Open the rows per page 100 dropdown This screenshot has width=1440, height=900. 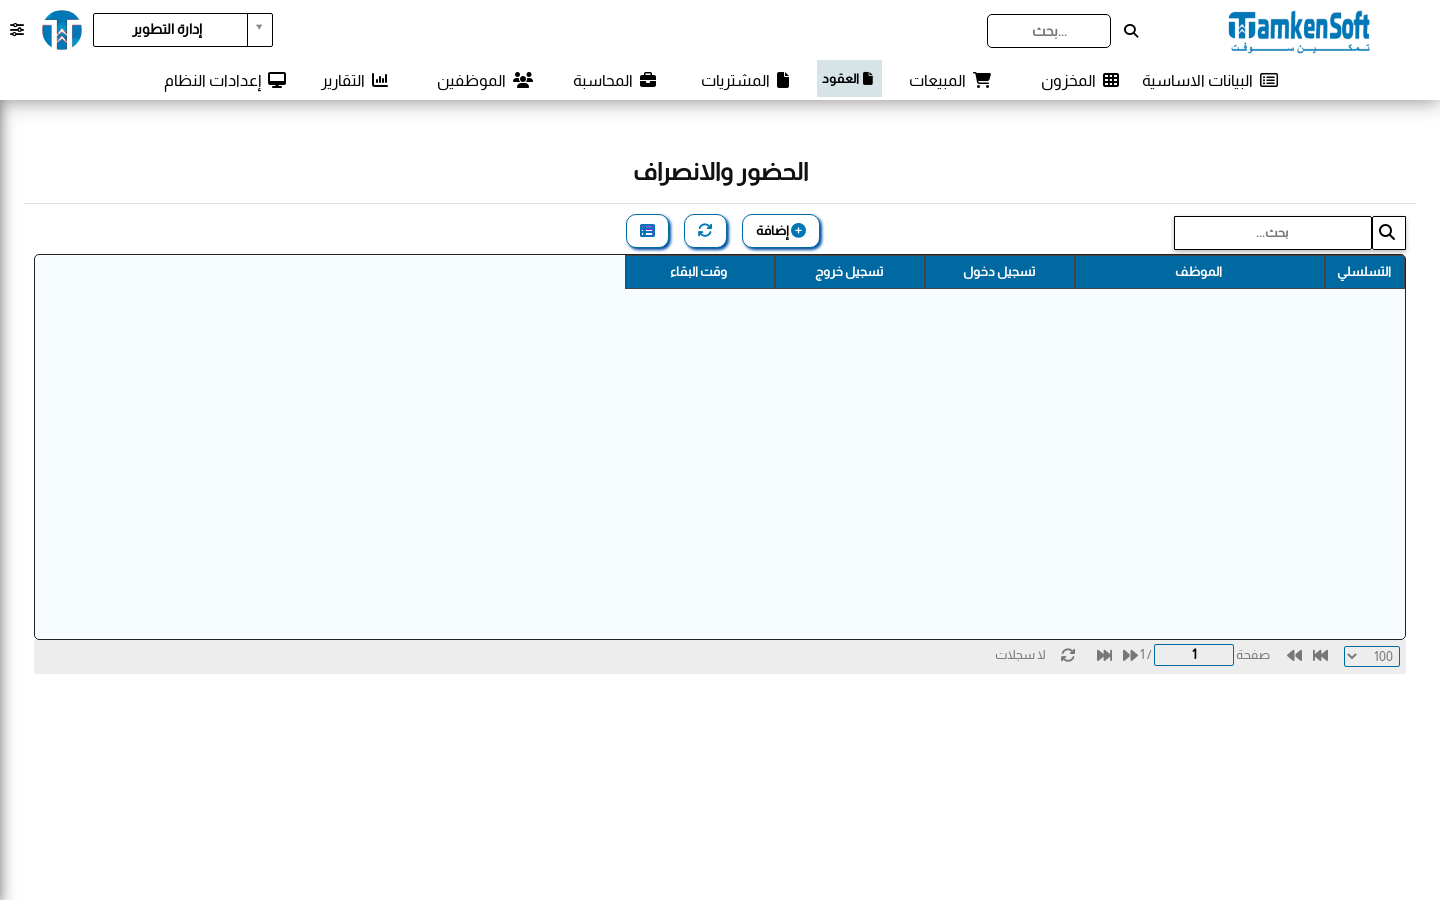1372,656
